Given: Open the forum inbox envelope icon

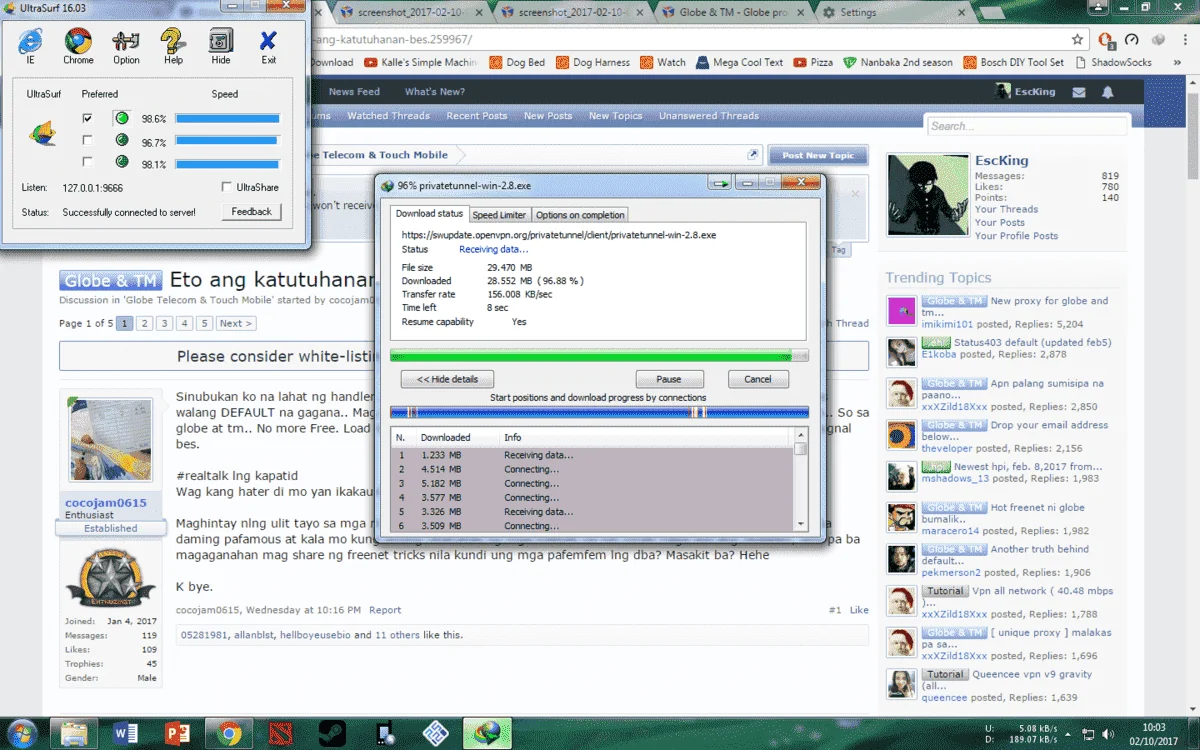Looking at the screenshot, I should (x=1079, y=92).
